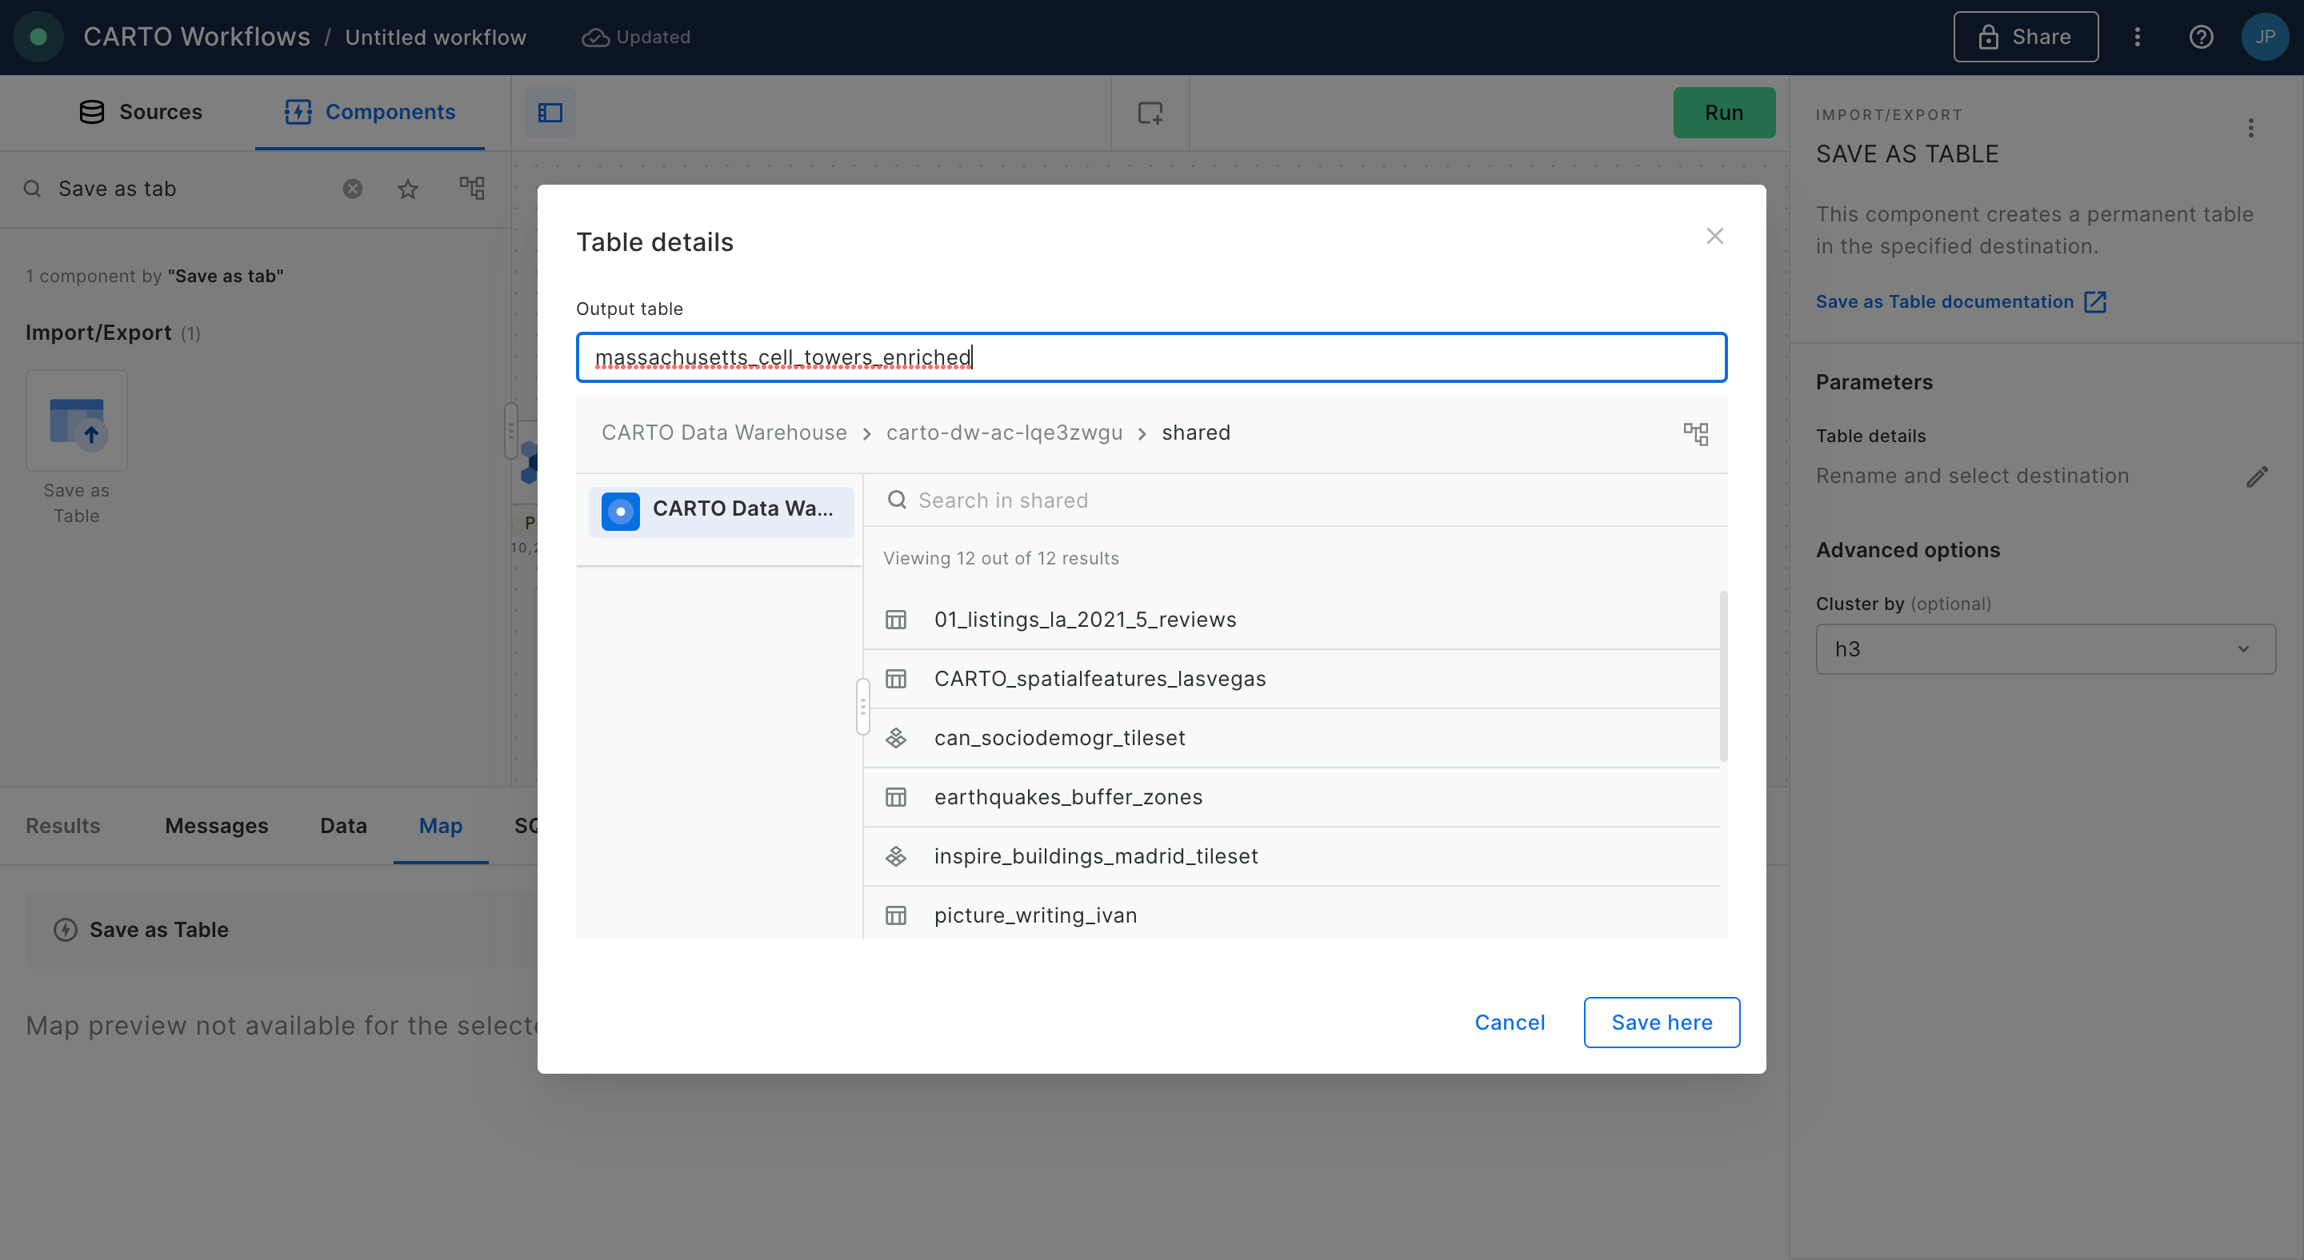Navigate to carto-dw-ac-lqe3zwgu breadcrumb
2304x1260 pixels.
click(x=1004, y=433)
